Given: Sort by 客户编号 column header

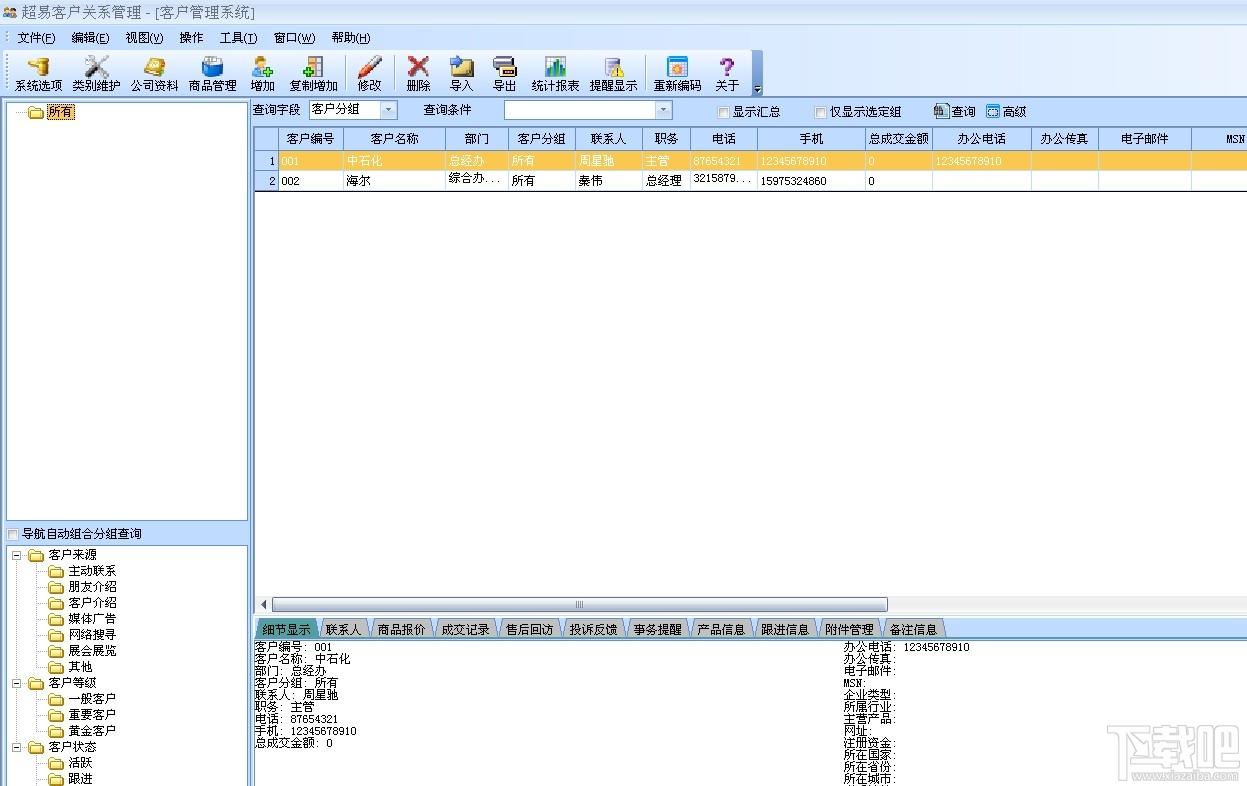Looking at the screenshot, I should coord(311,139).
